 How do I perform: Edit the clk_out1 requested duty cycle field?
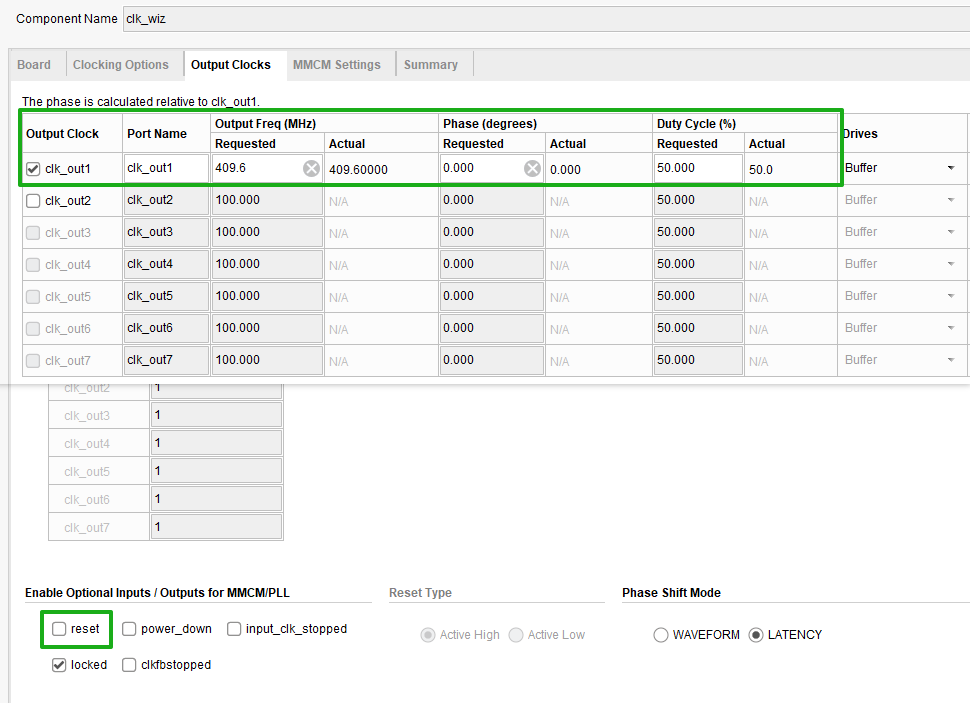(697, 169)
